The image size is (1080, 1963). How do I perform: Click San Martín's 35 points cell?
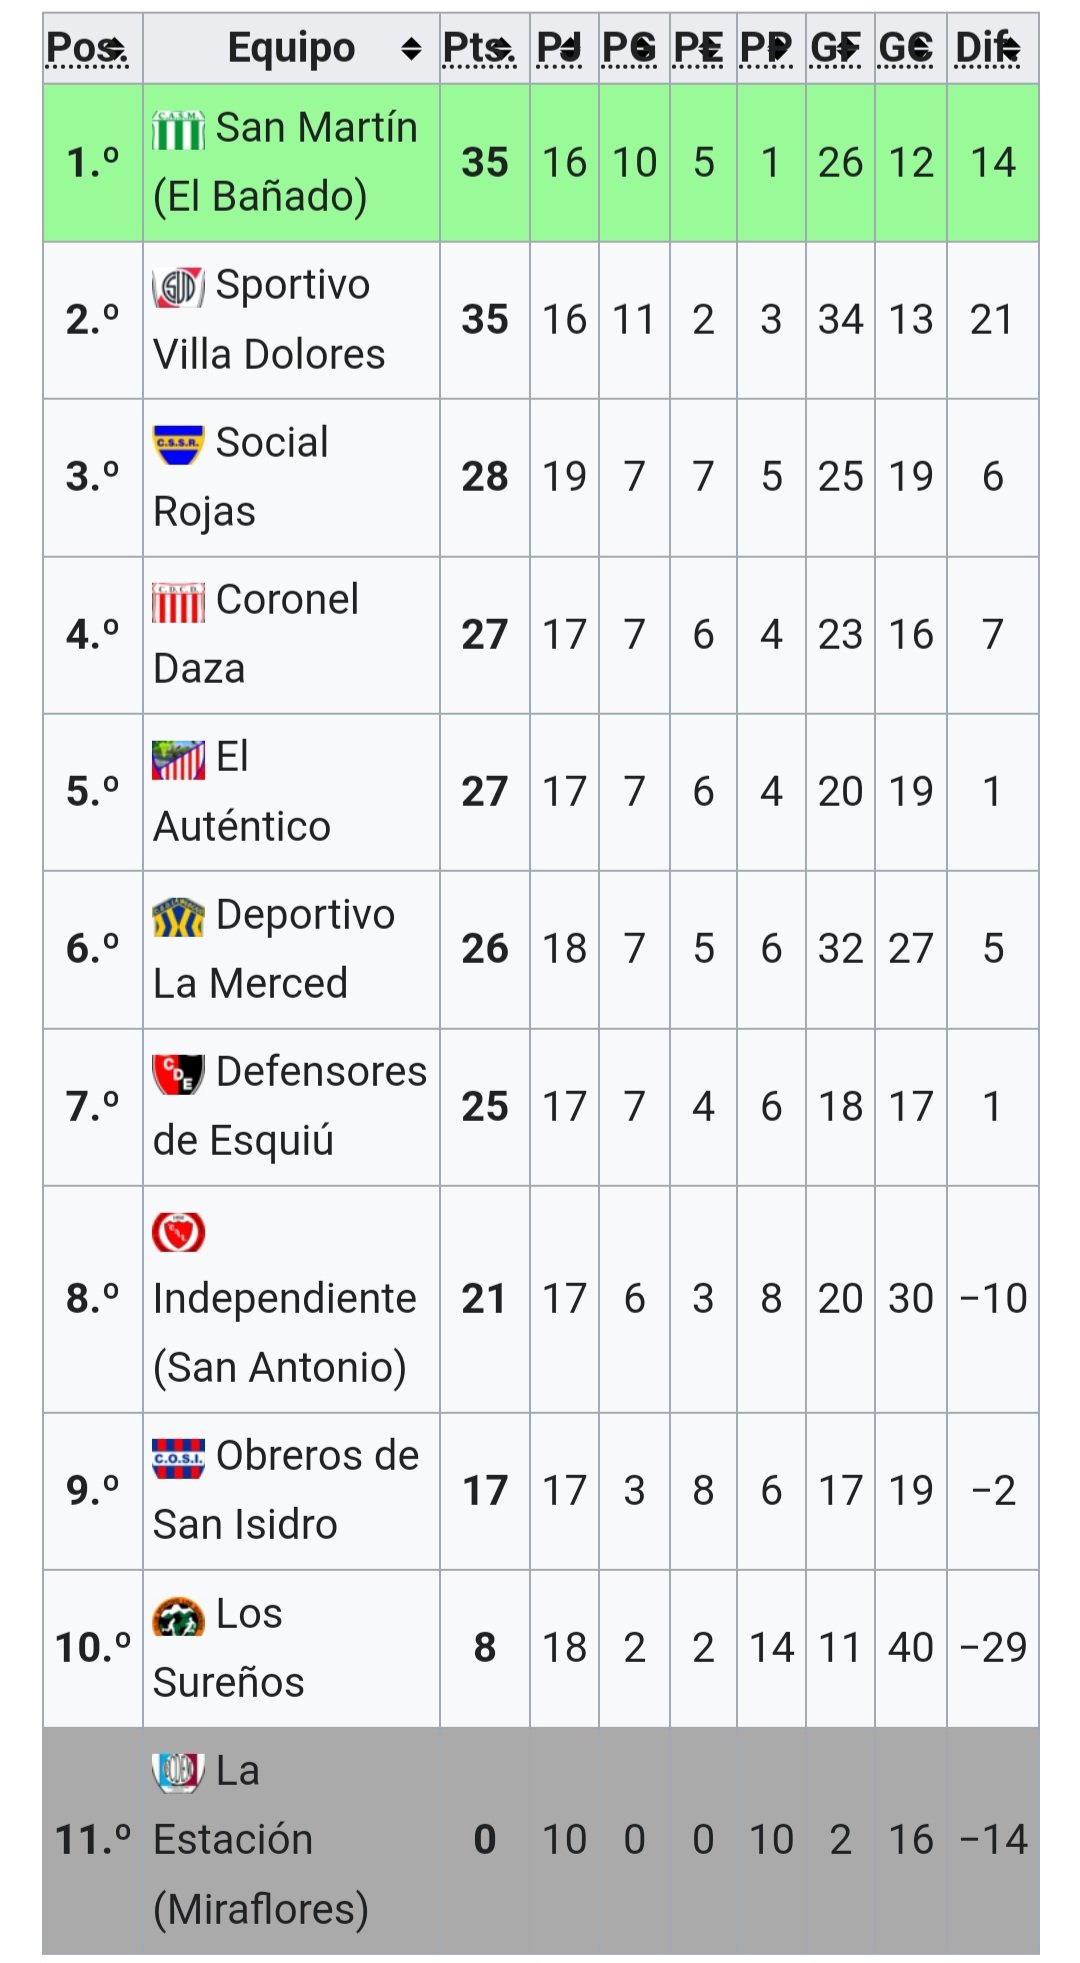tap(484, 163)
